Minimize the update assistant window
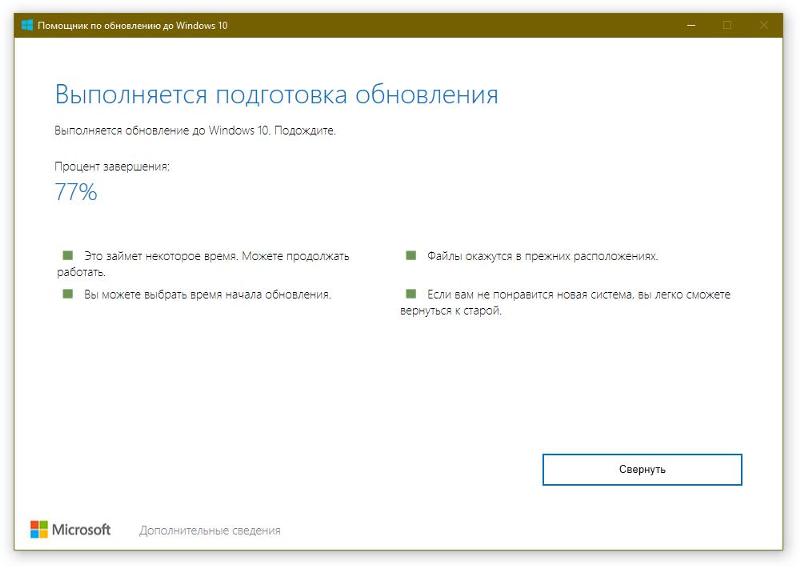The height and width of the screenshot is (568, 800). coord(691,25)
